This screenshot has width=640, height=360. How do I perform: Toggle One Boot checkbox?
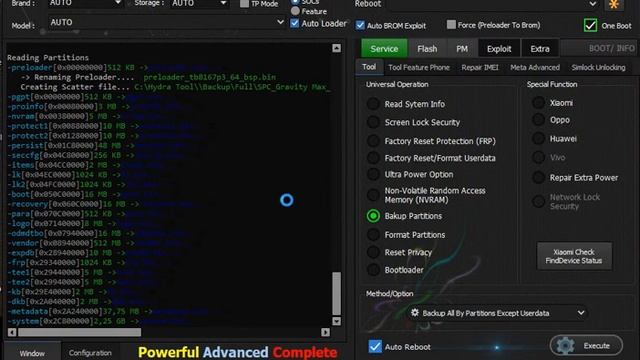tap(590, 25)
